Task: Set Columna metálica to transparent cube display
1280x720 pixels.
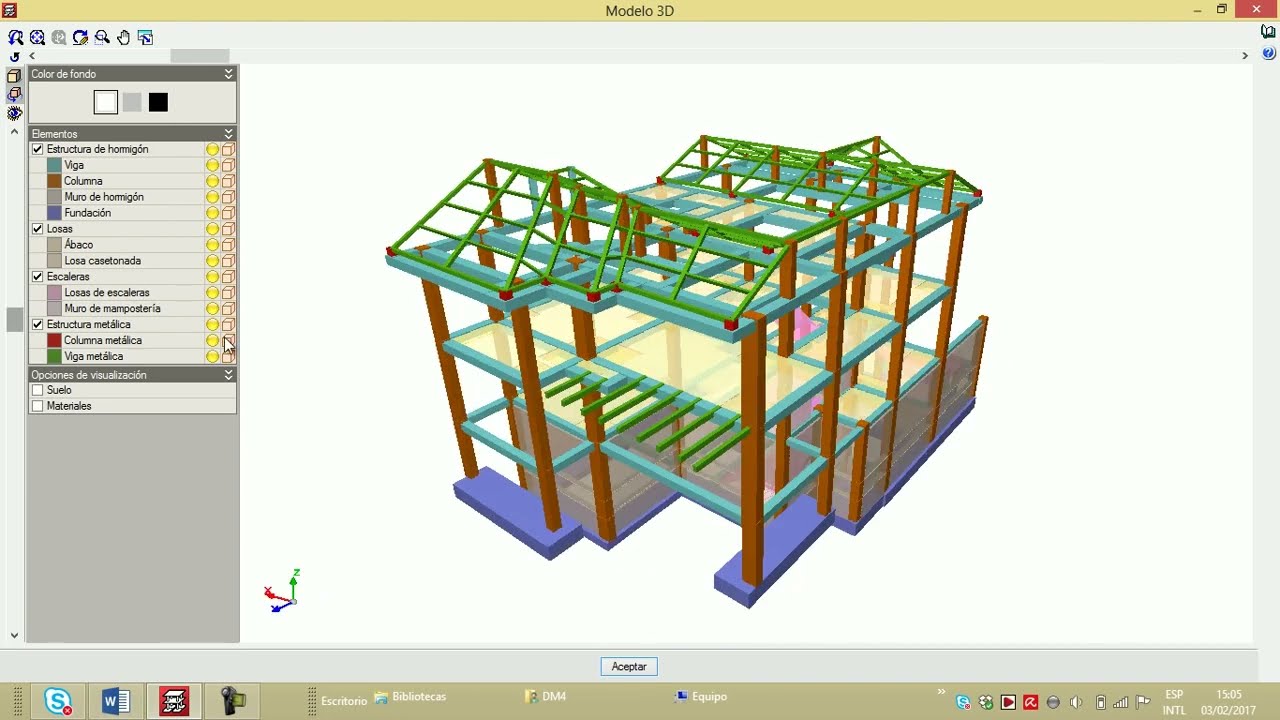Action: (x=228, y=341)
